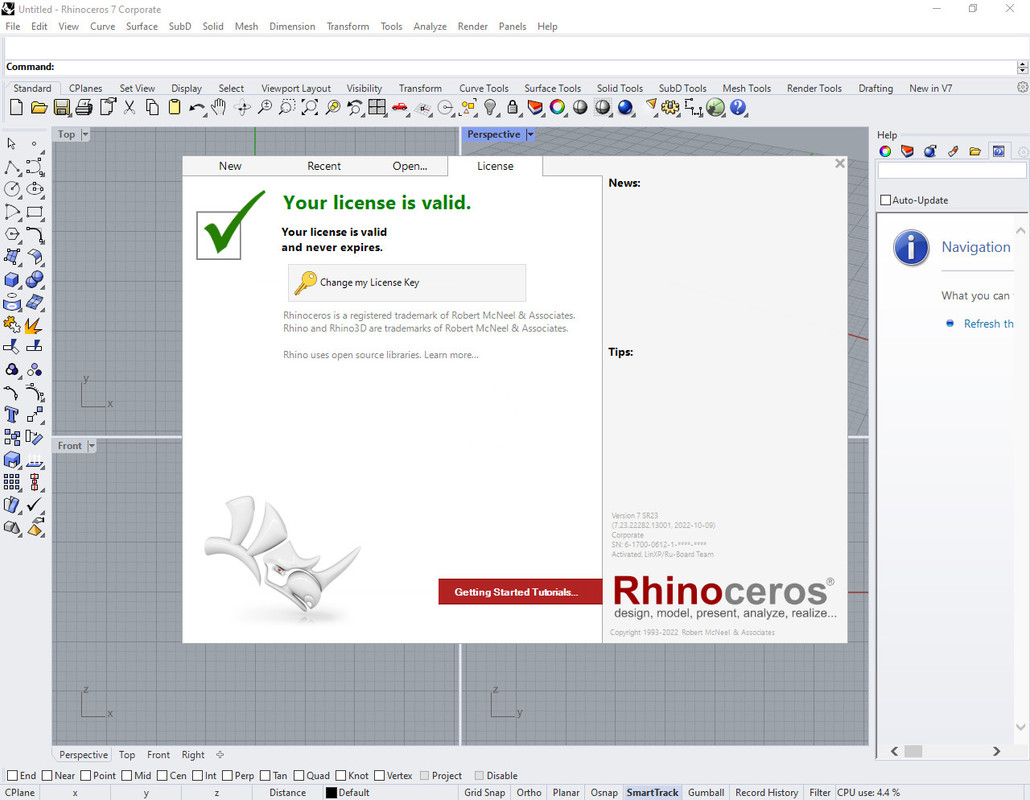Toggle the Gumball status bar button
Viewport: 1030px width, 800px height.
[706, 793]
